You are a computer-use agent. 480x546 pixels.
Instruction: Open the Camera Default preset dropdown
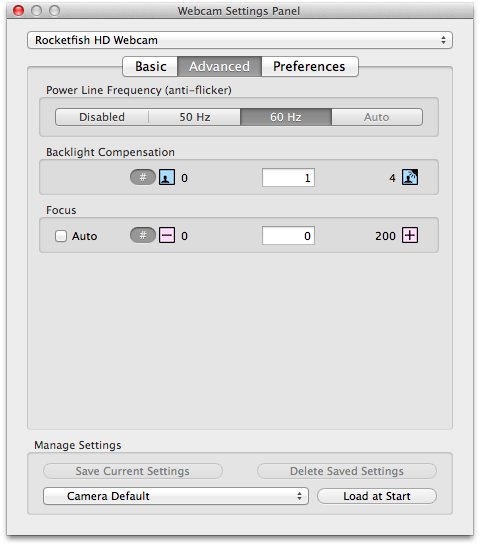(x=176, y=496)
